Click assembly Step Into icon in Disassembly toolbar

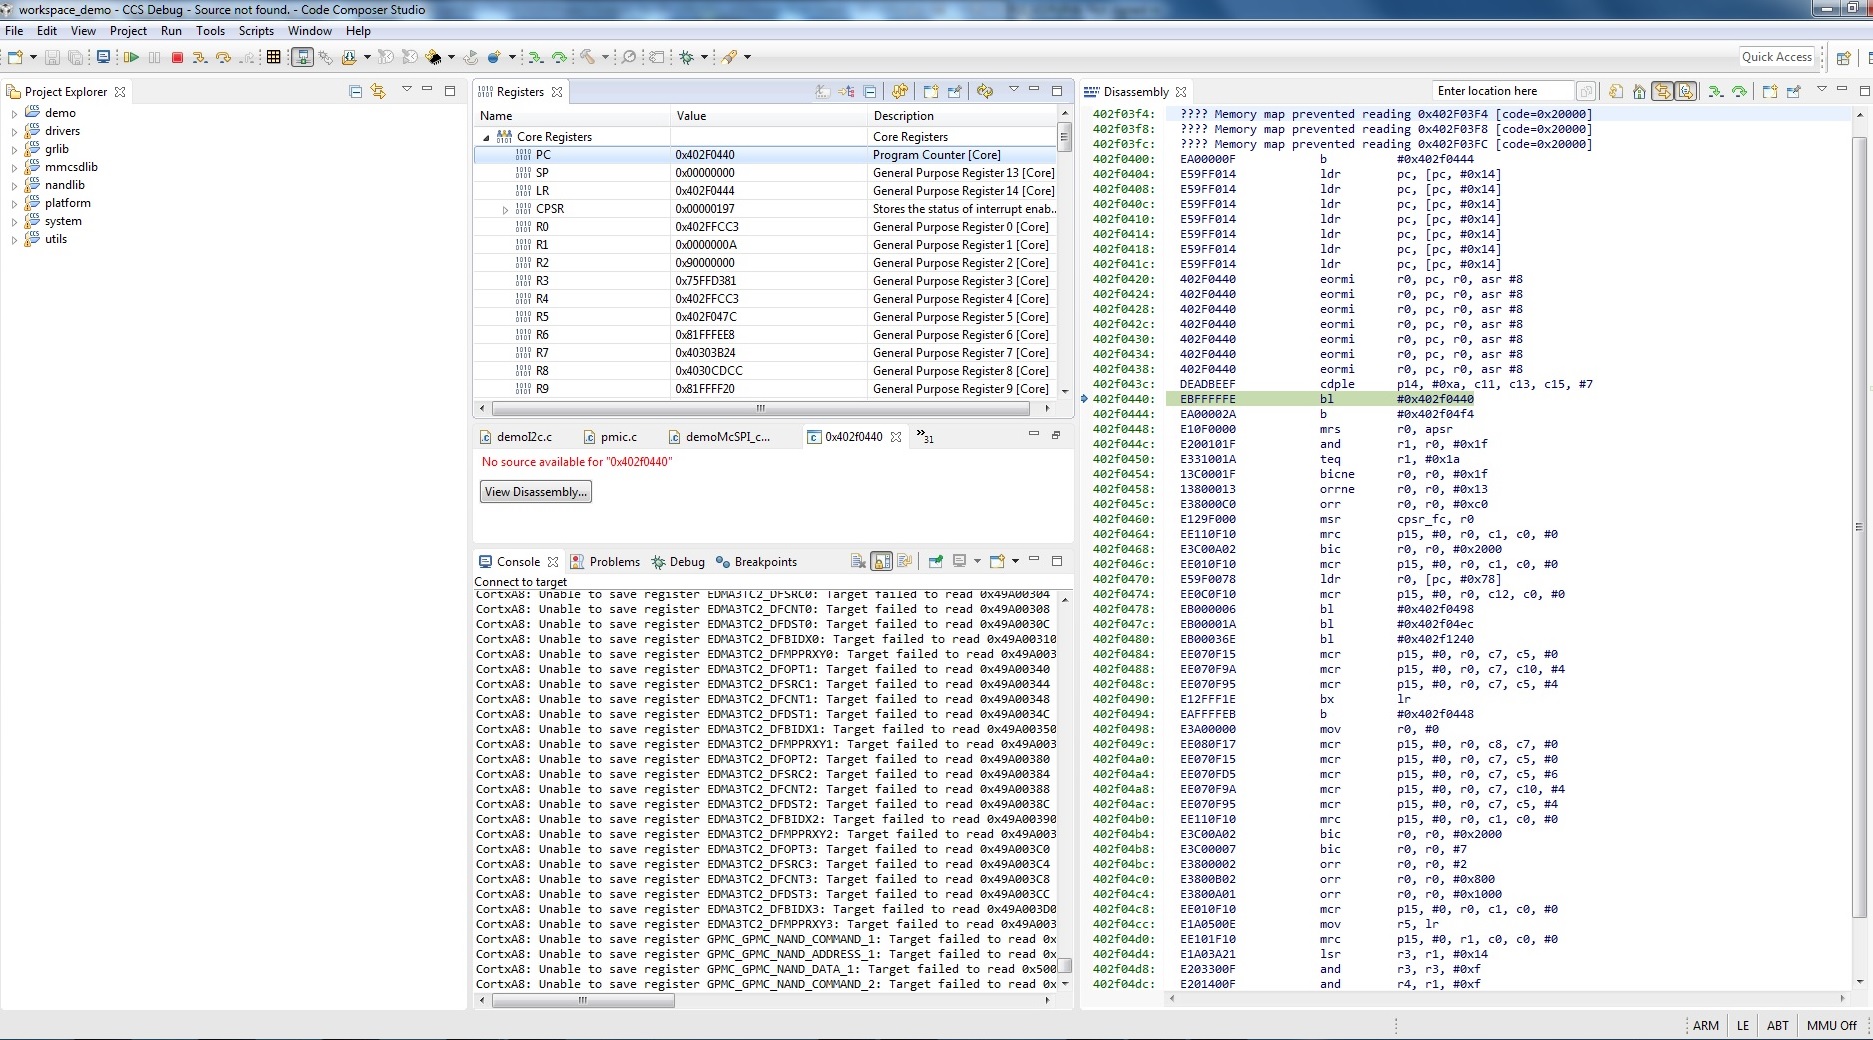[x=1716, y=91]
